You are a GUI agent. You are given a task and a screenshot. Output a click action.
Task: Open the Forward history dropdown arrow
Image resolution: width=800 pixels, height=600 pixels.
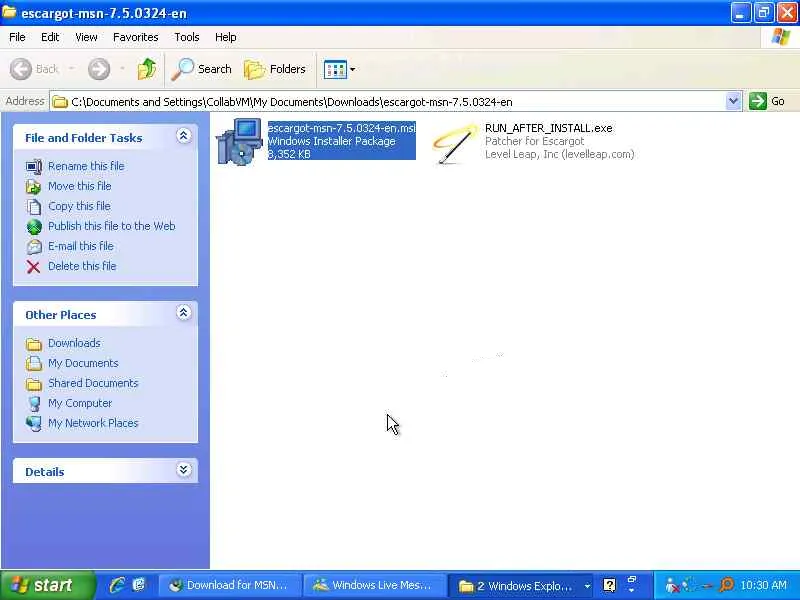pos(122,68)
